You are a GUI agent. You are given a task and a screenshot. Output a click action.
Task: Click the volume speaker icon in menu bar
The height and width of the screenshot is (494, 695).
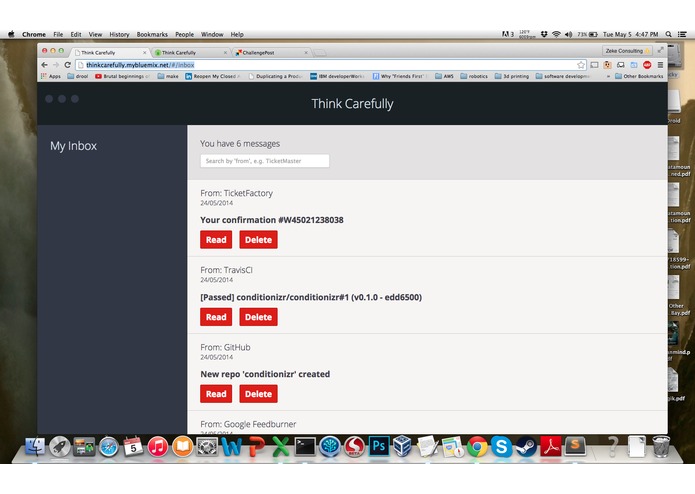tap(569, 34)
